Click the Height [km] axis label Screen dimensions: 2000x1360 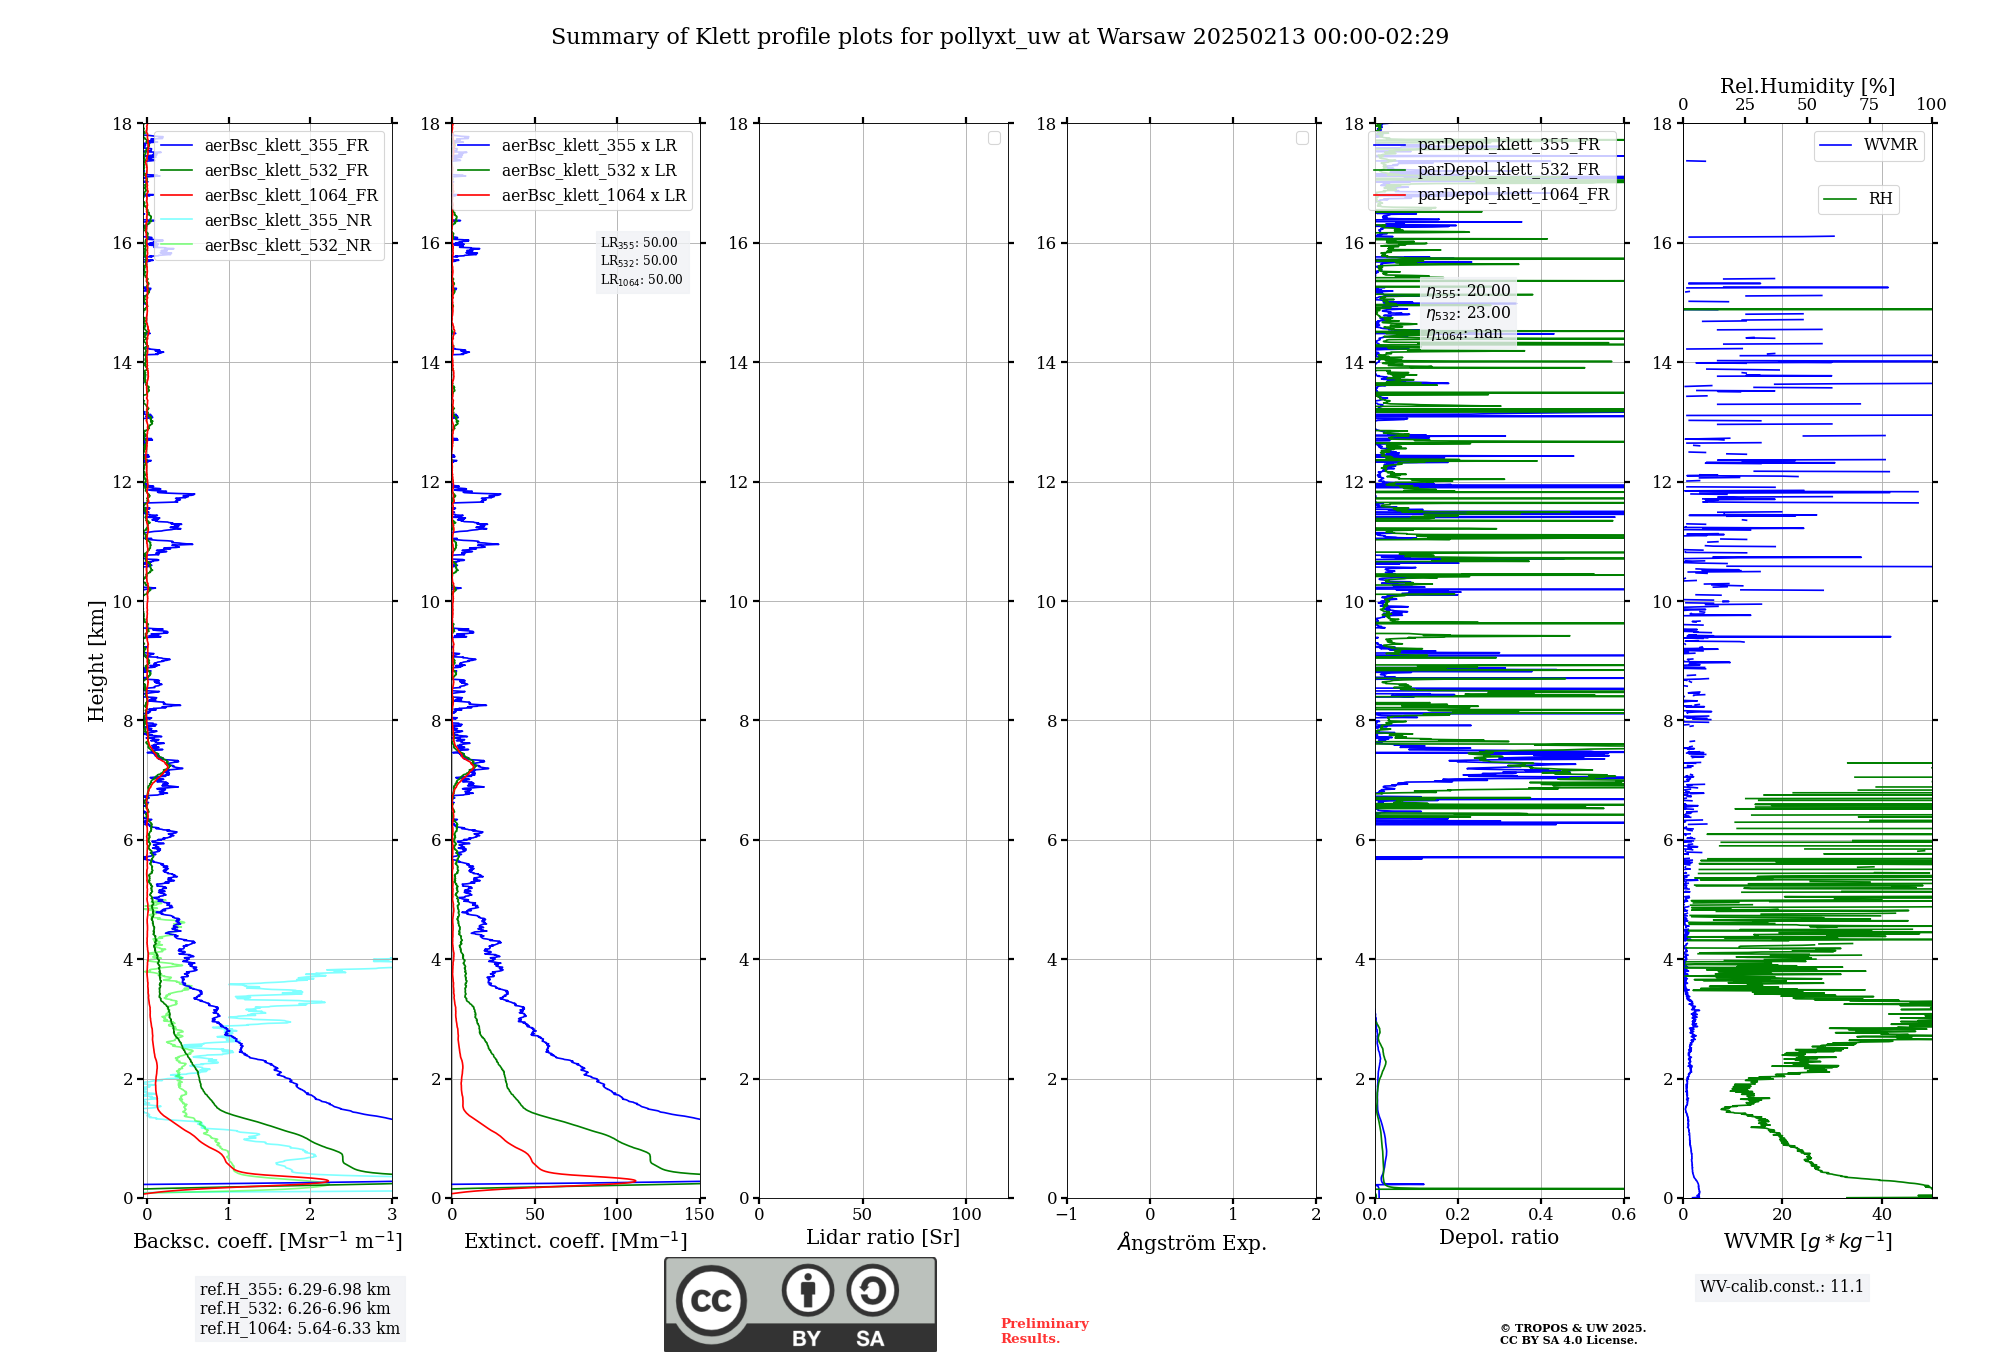coord(96,661)
